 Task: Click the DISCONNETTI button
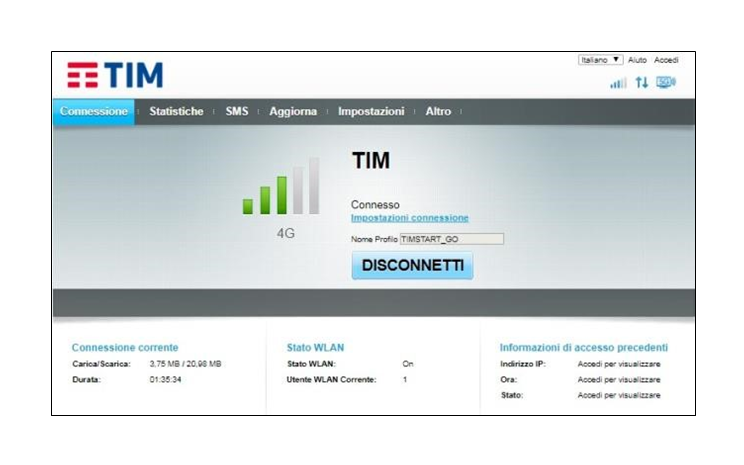pos(412,265)
